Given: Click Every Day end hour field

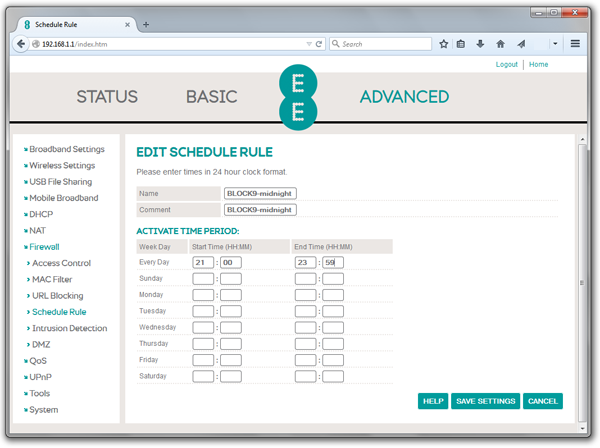Looking at the screenshot, I should [305, 262].
